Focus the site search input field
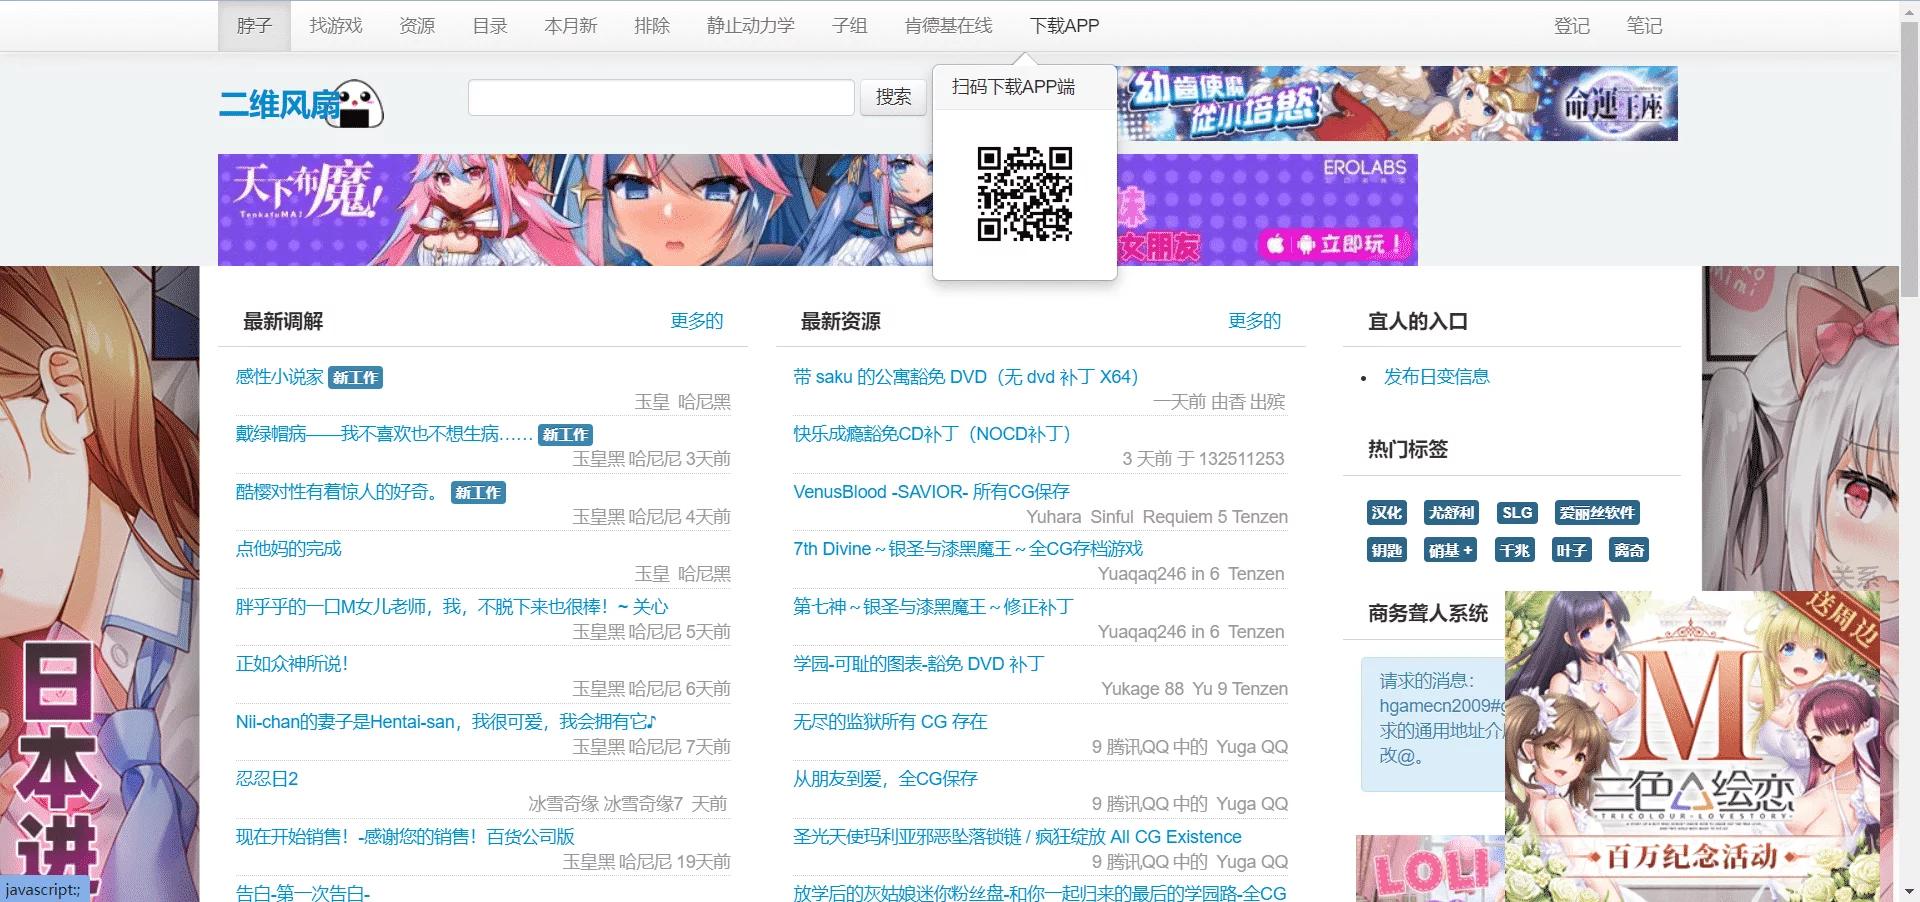This screenshot has width=1920, height=902. coord(661,97)
